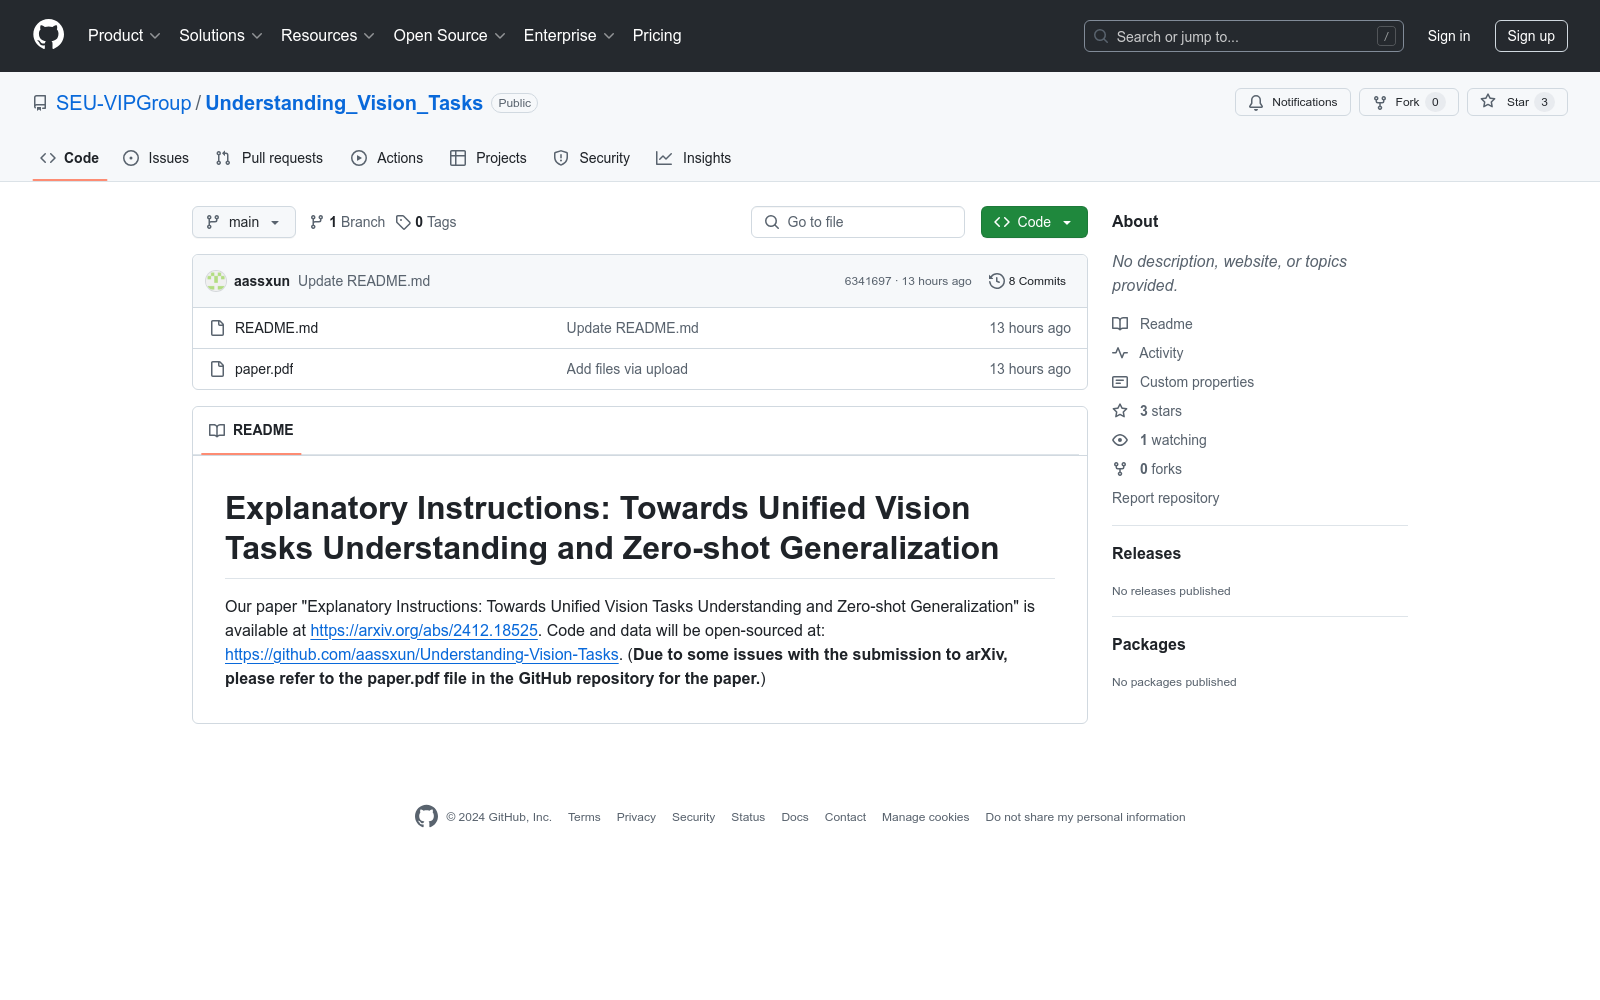The height and width of the screenshot is (1000, 1600).
Task: Open the Activity link
Action: point(1147,353)
